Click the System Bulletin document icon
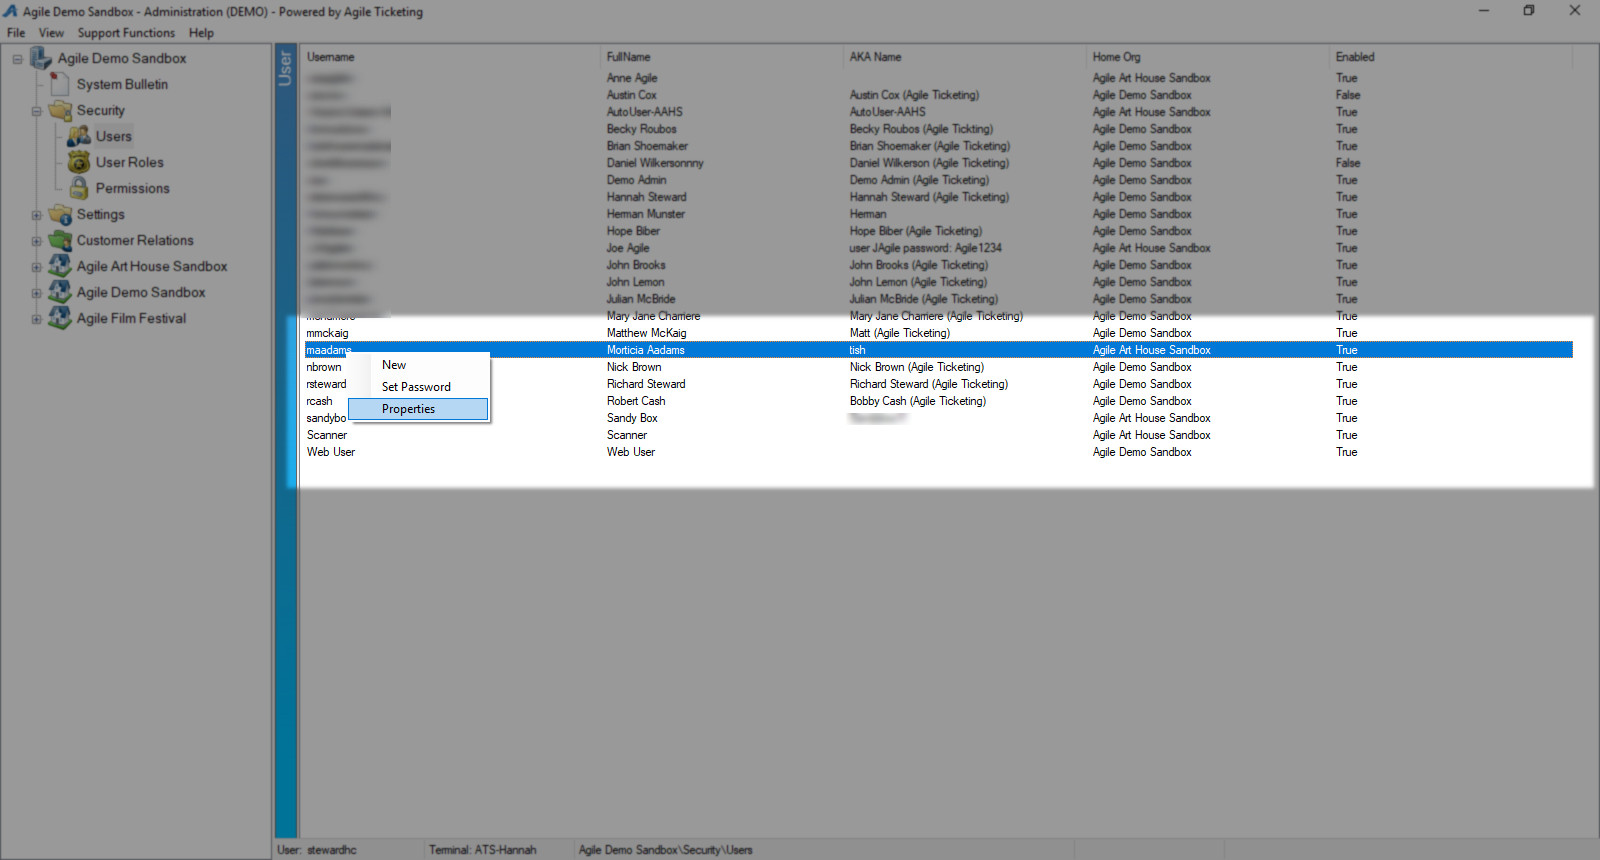This screenshot has width=1600, height=860. click(x=60, y=84)
